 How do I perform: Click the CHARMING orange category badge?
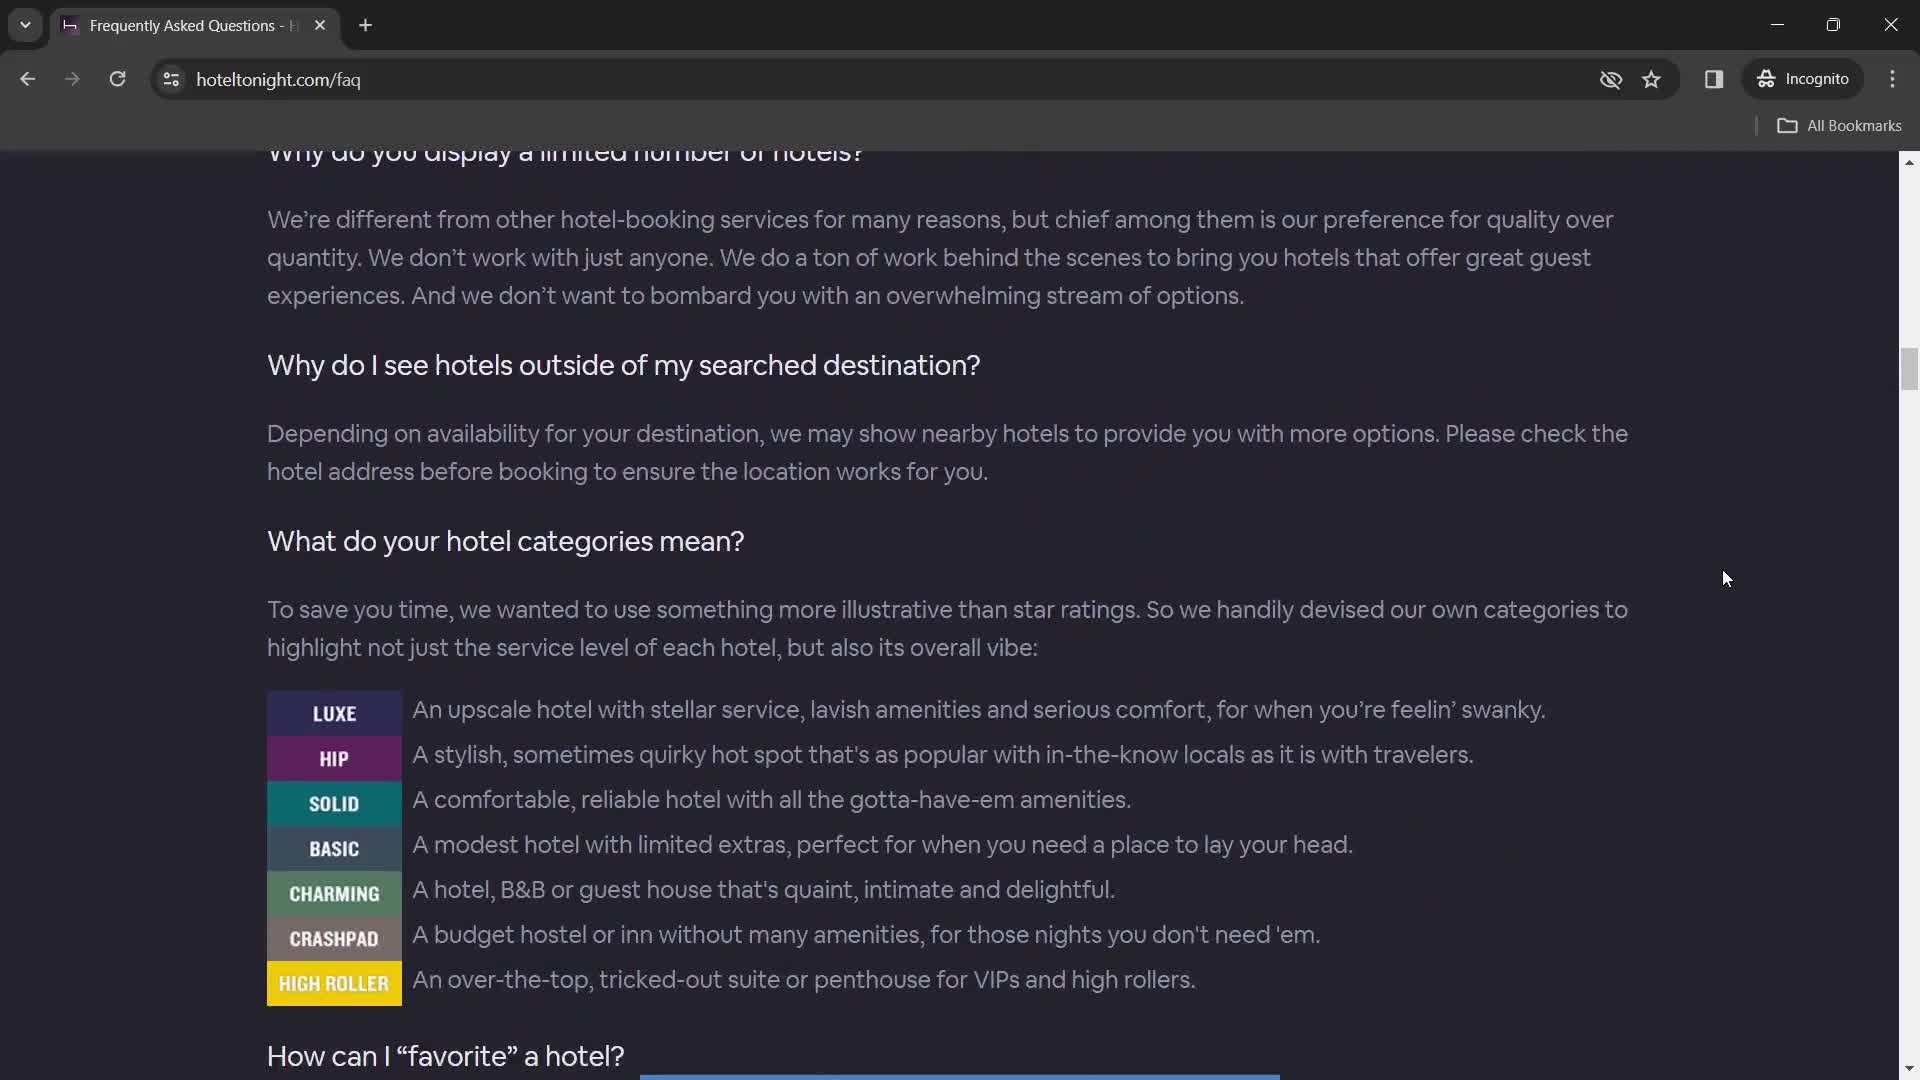pyautogui.click(x=334, y=893)
